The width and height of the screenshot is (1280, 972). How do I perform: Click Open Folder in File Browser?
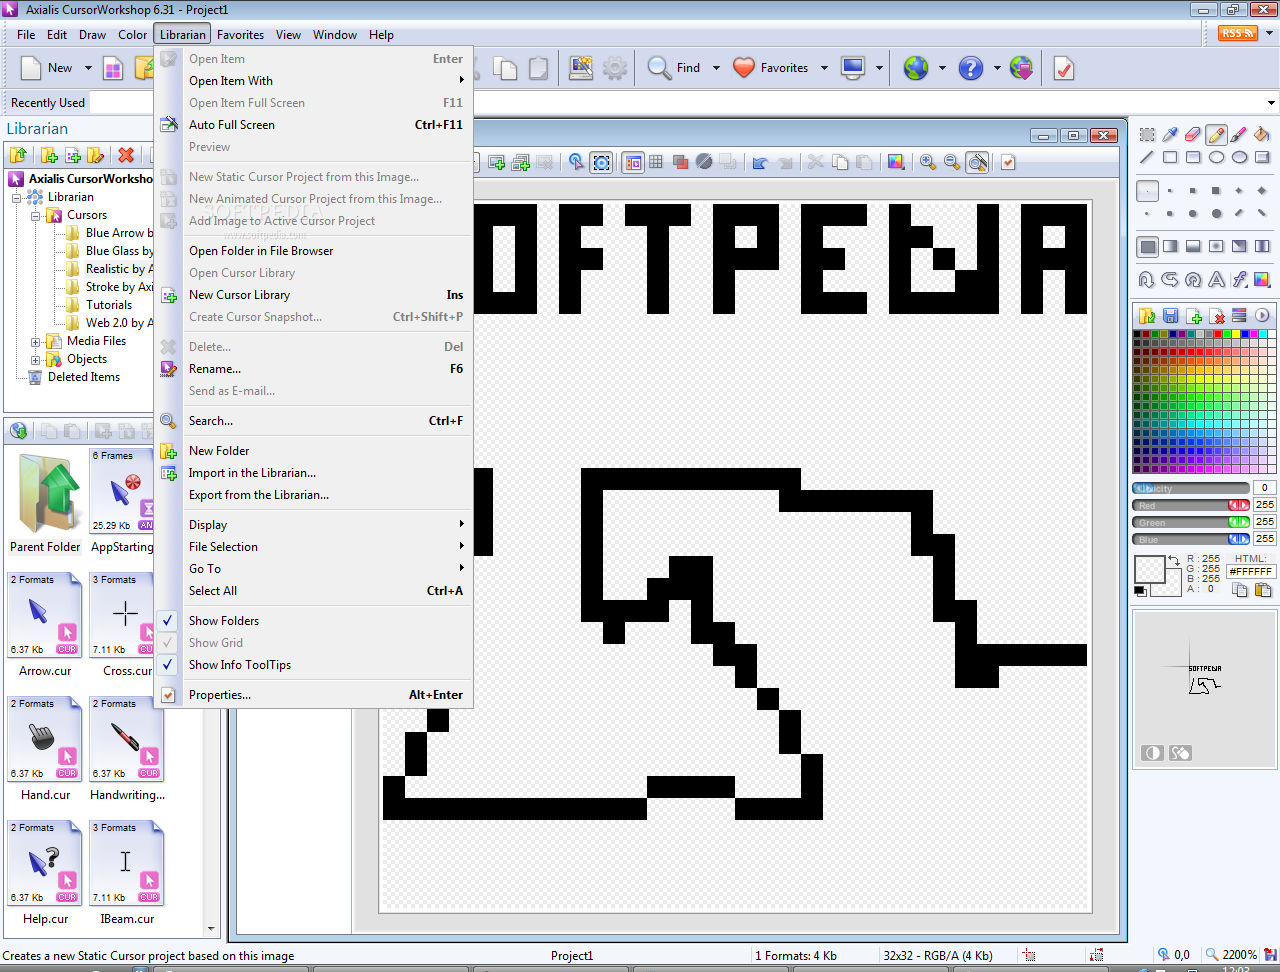(313, 251)
